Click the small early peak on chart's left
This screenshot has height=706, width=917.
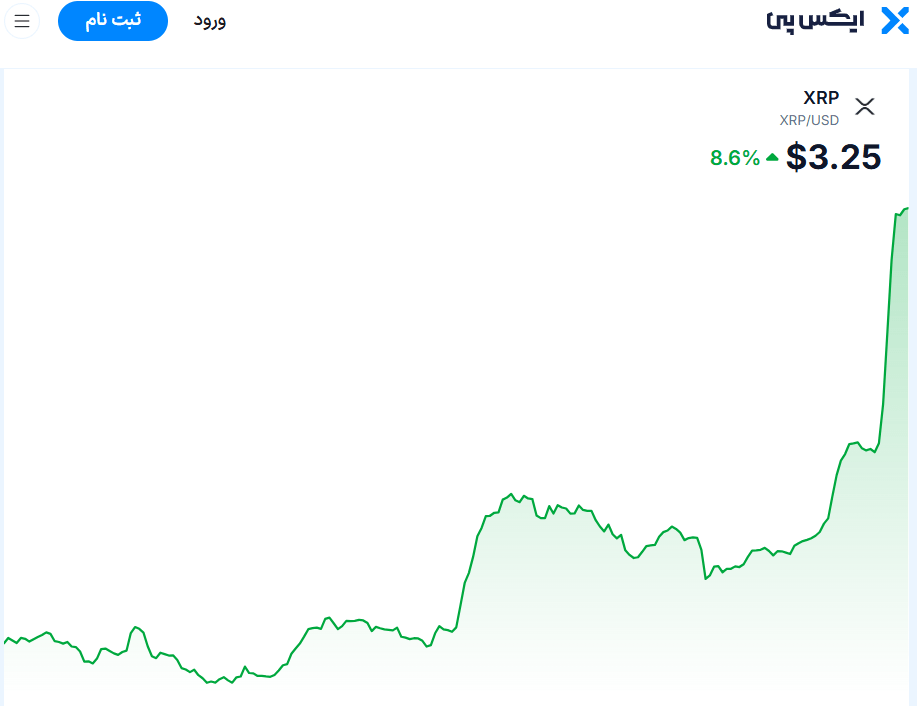(136, 628)
